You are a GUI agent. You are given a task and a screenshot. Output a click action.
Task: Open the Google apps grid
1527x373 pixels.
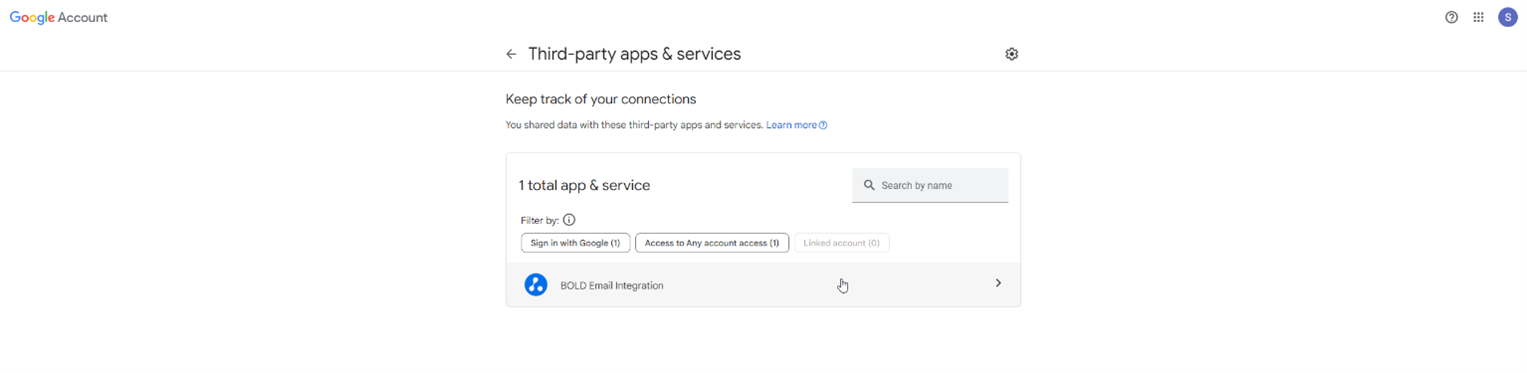pyautogui.click(x=1478, y=17)
